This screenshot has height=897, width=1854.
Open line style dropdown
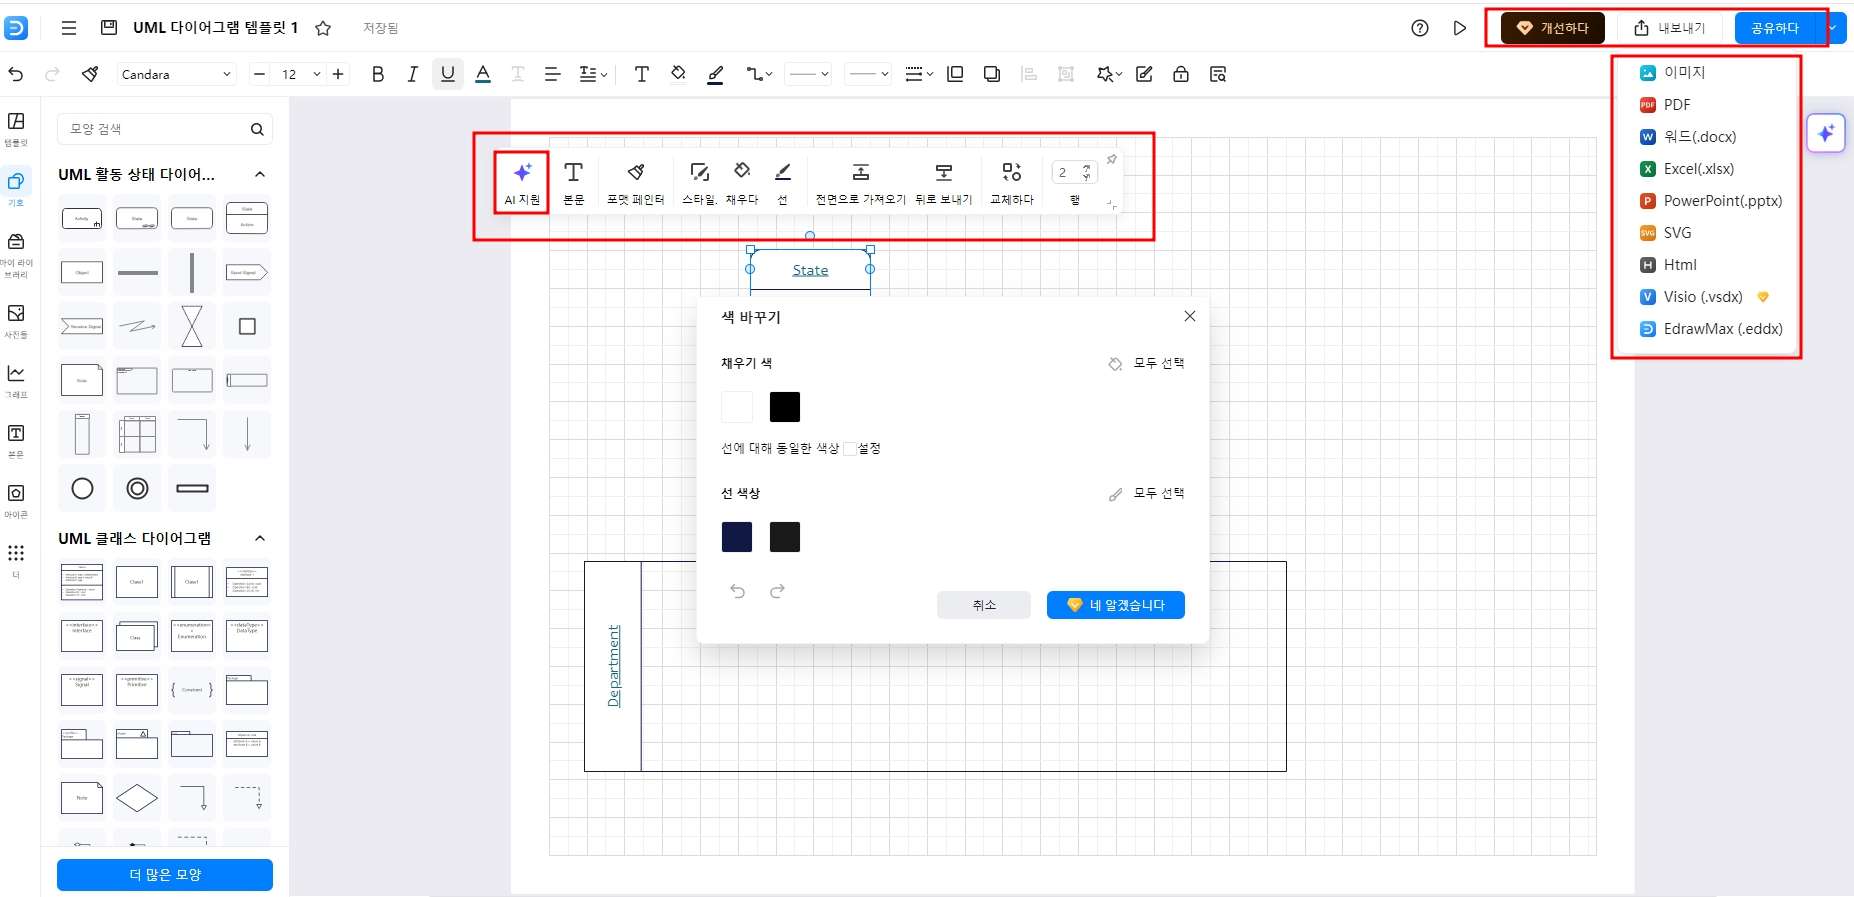(x=808, y=74)
